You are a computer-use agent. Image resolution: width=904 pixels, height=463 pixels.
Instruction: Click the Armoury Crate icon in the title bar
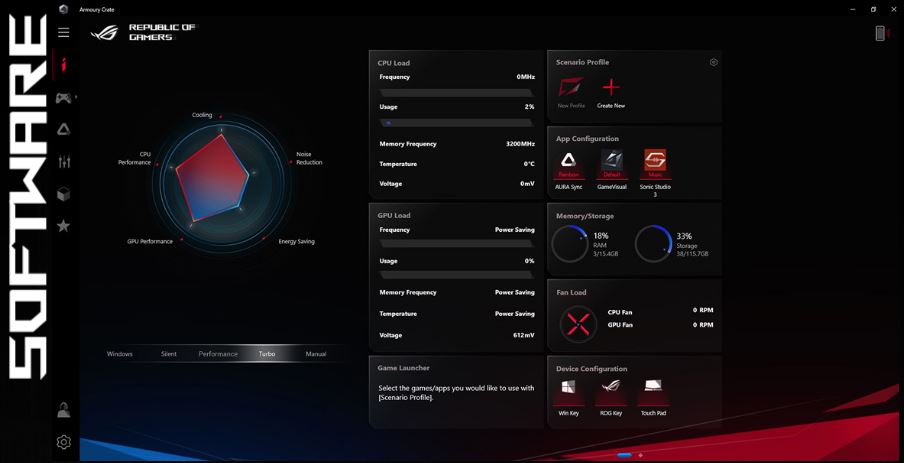click(63, 9)
